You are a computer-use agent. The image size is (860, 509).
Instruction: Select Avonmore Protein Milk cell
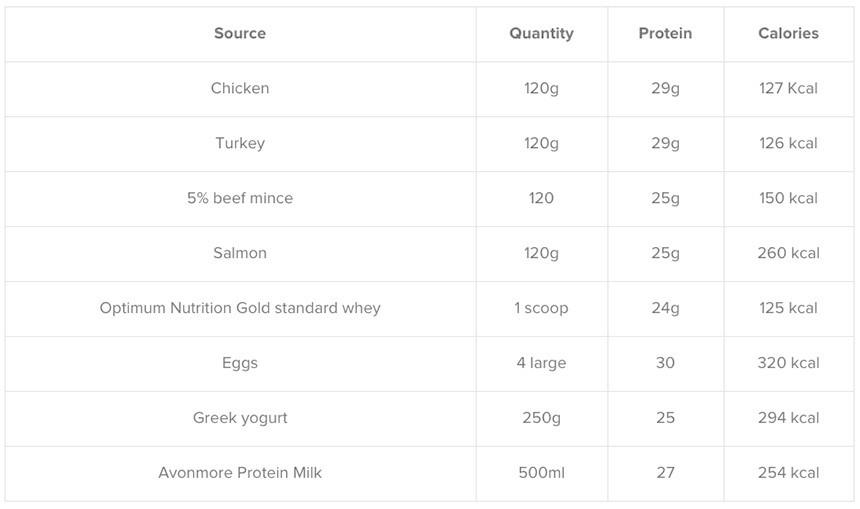[240, 473]
